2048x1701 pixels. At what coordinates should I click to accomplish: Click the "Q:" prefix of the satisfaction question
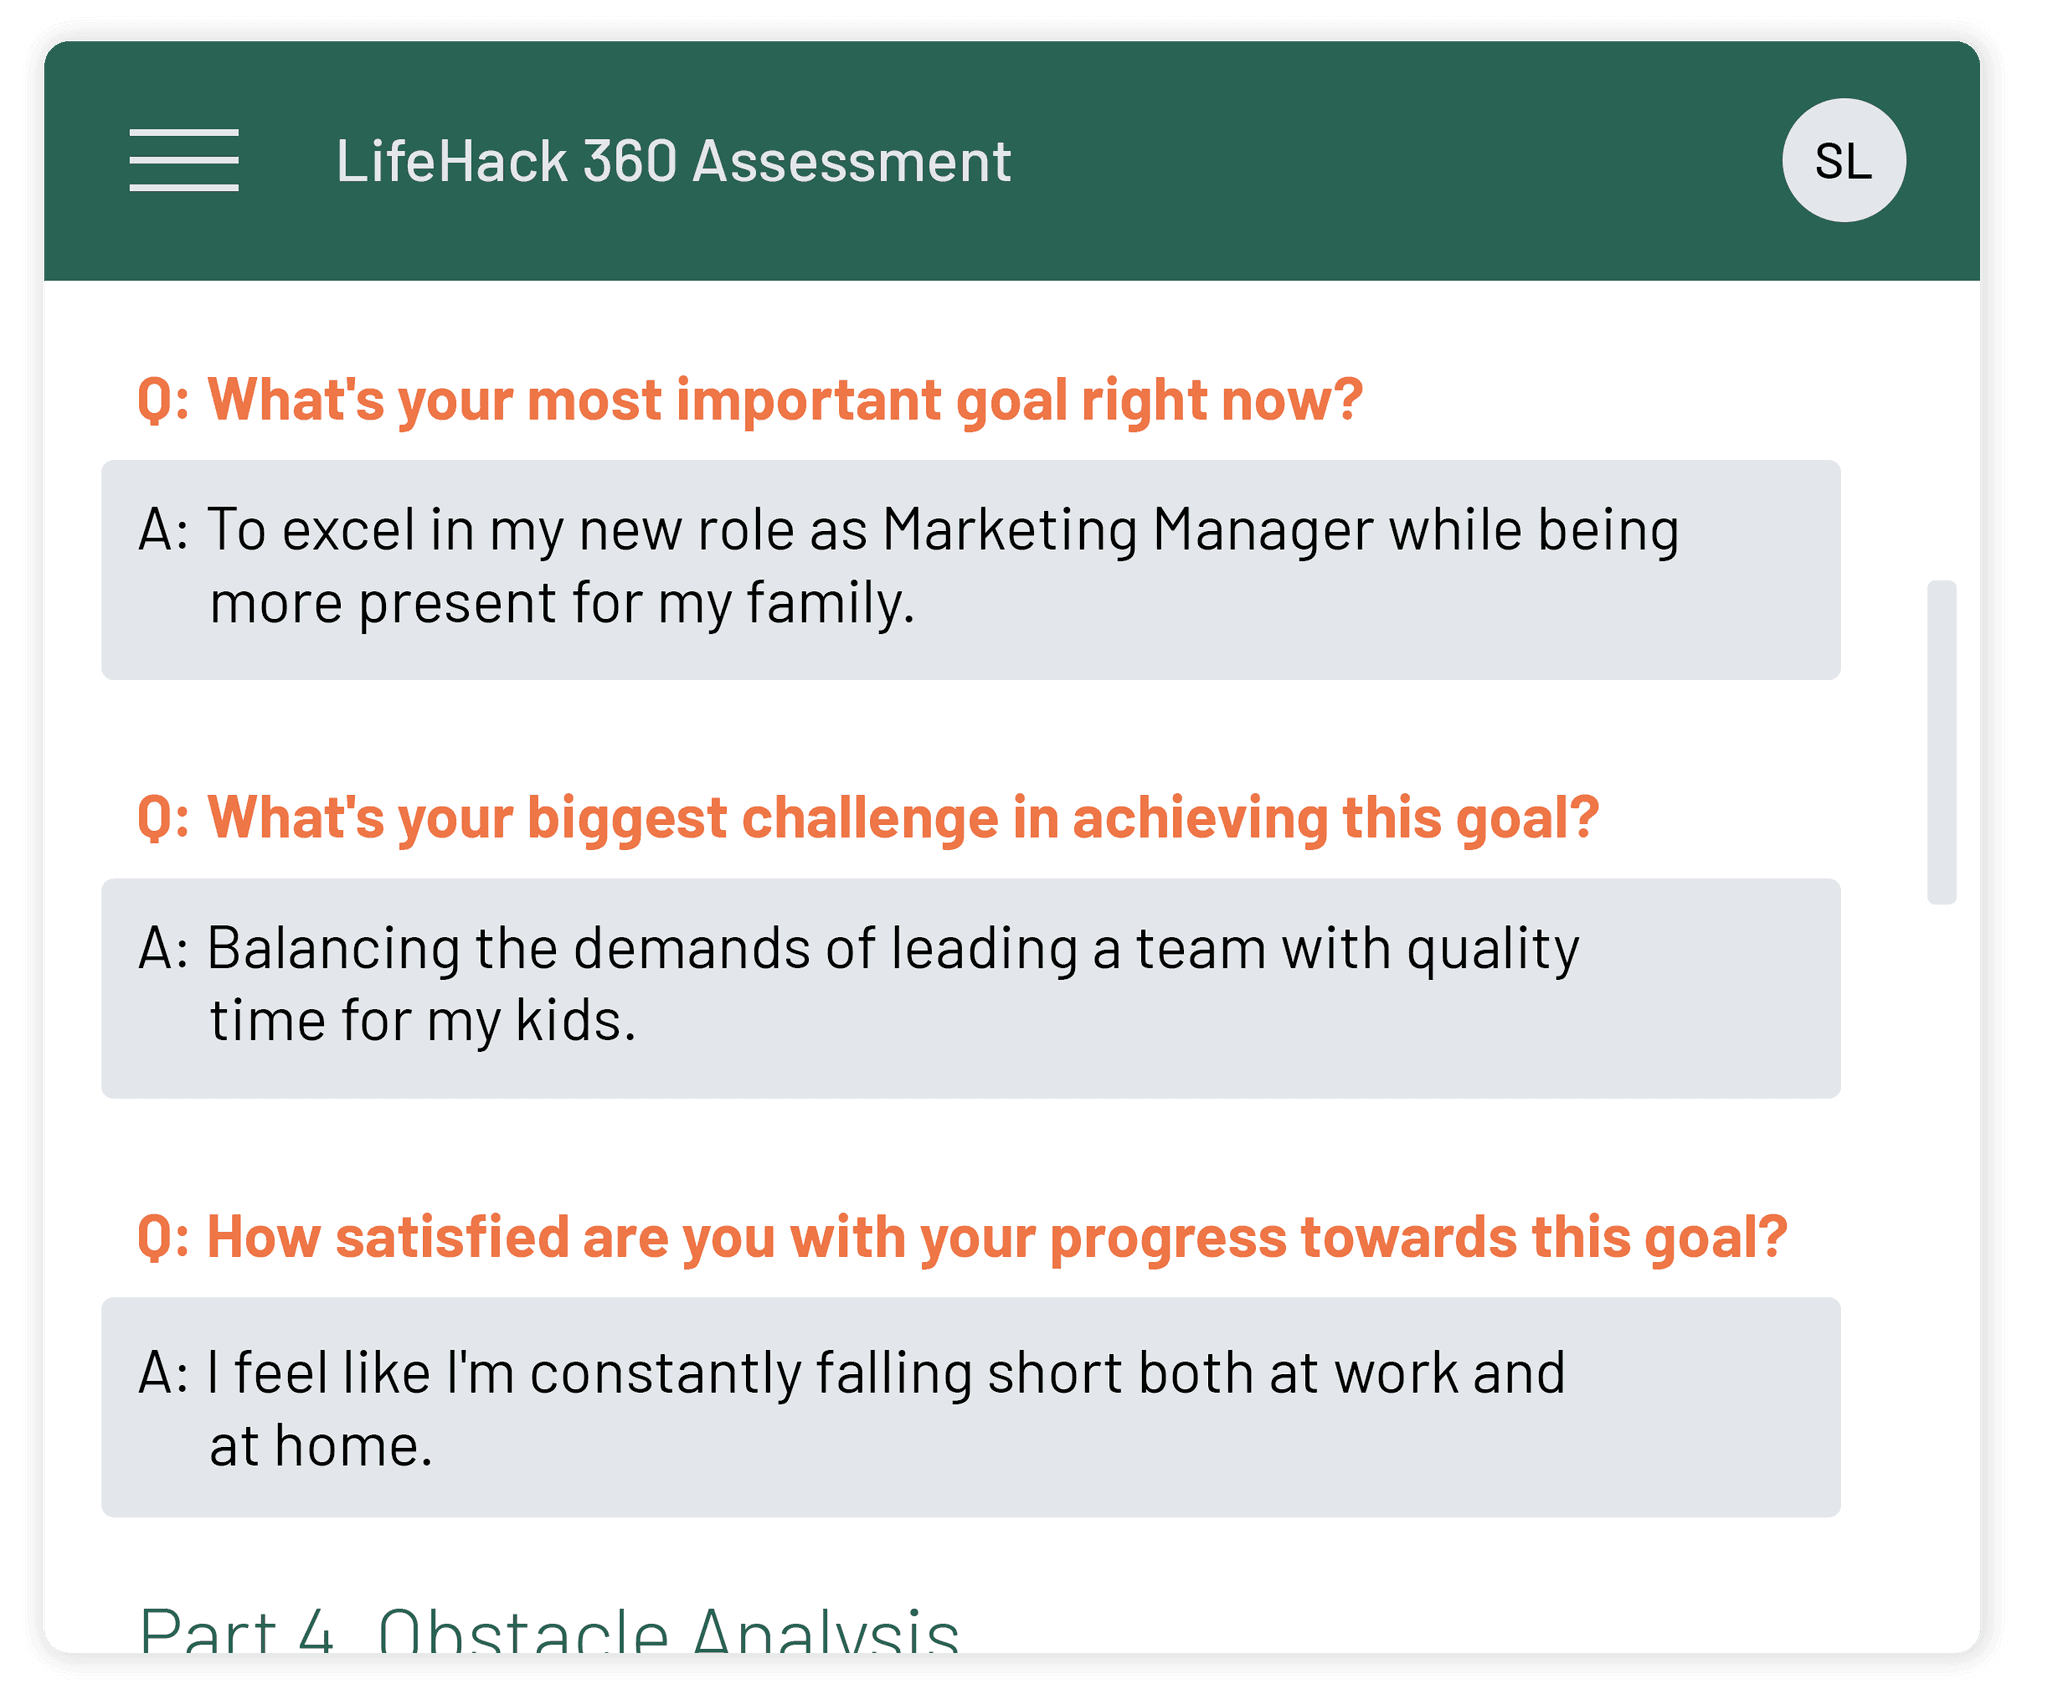pos(164,1237)
